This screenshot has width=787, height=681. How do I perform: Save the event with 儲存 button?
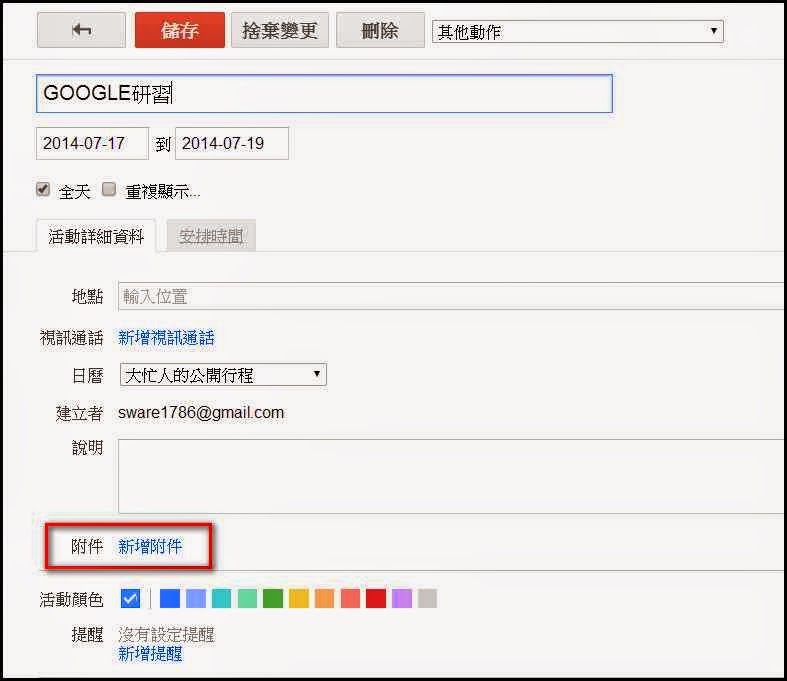[x=180, y=31]
